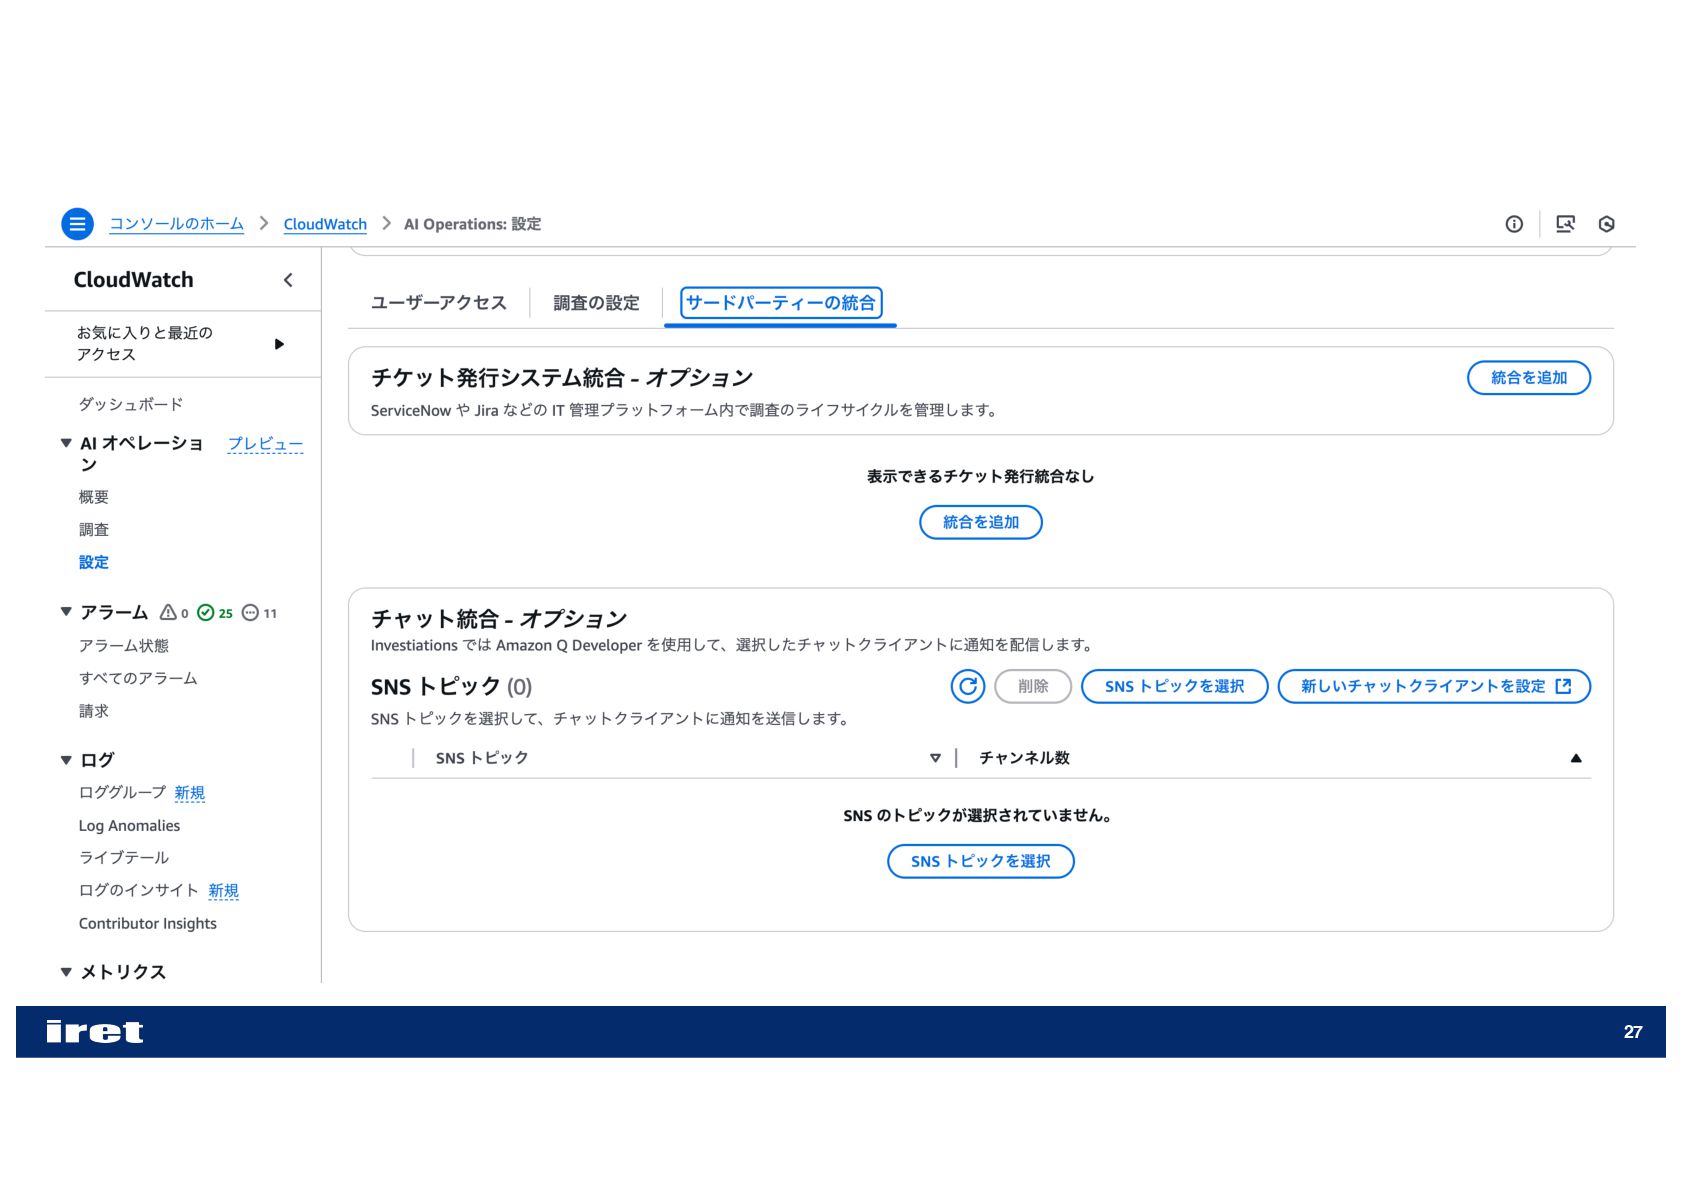Click the 新規 badge beside ログのインサイト
1683x1190 pixels.
(224, 891)
